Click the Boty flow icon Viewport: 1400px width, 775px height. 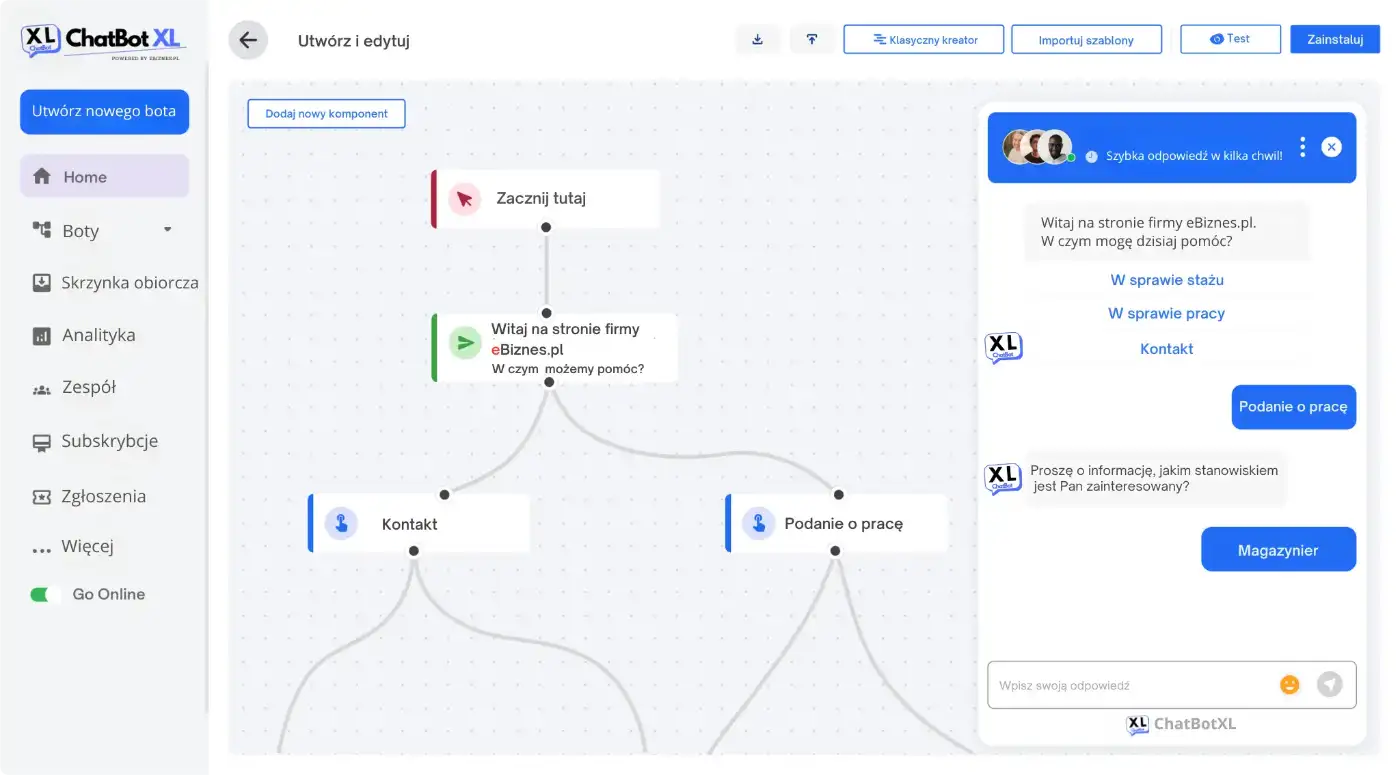point(42,230)
